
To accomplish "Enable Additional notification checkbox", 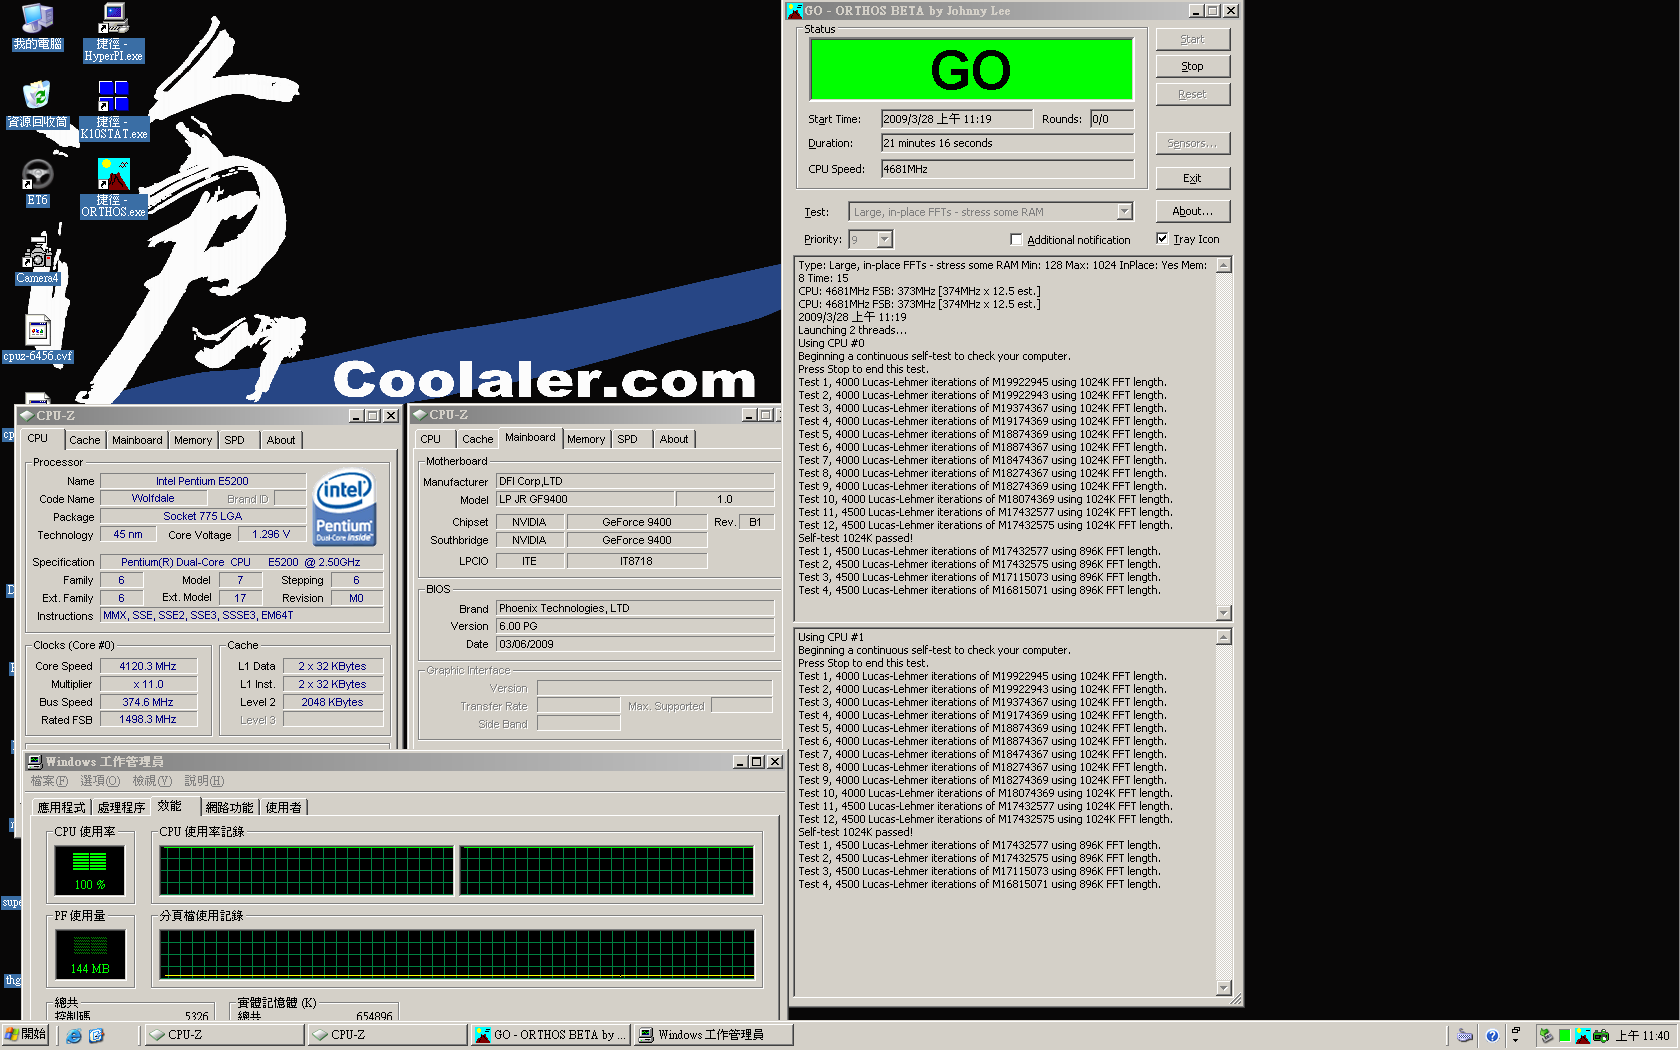I will tap(1016, 240).
